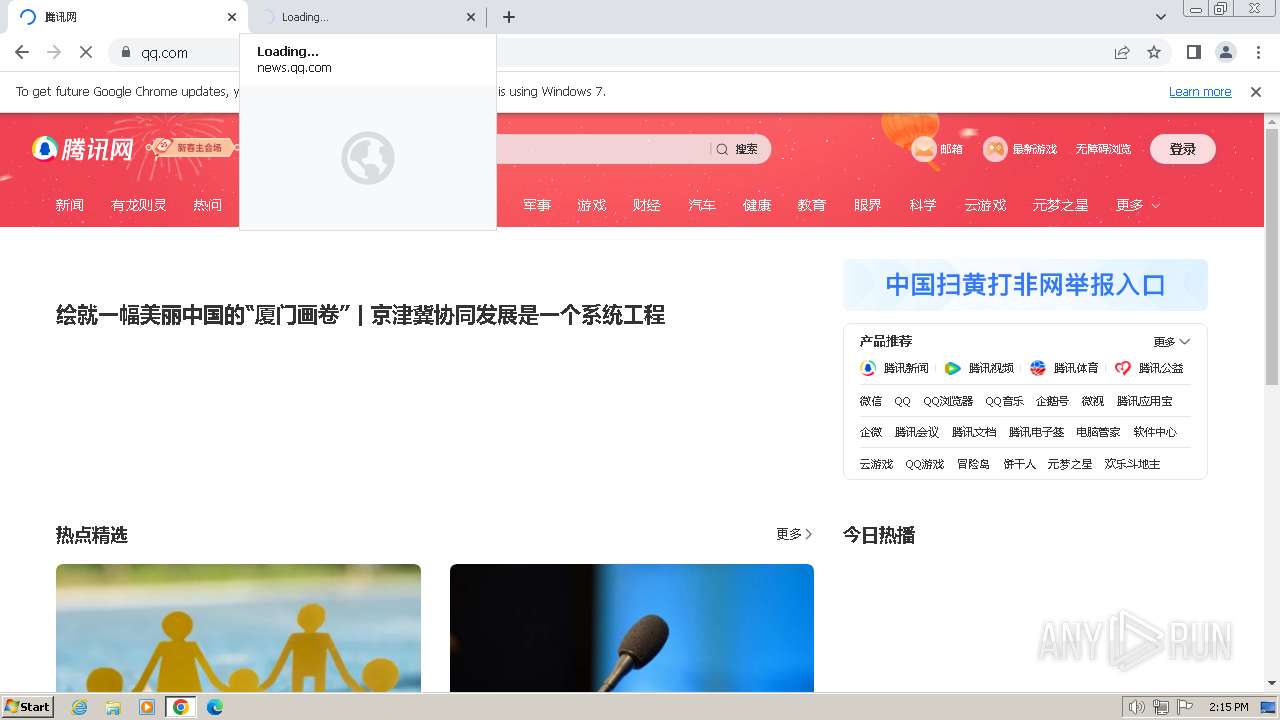Image resolution: width=1280 pixels, height=720 pixels.
Task: Click the 腾讯会议 link
Action: [917, 432]
